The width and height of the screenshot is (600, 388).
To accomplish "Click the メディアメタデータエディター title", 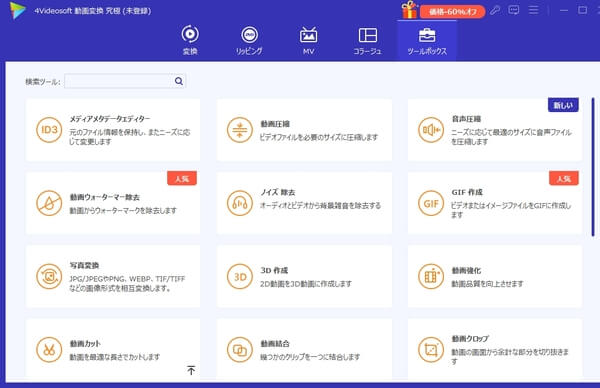I will tap(110, 119).
